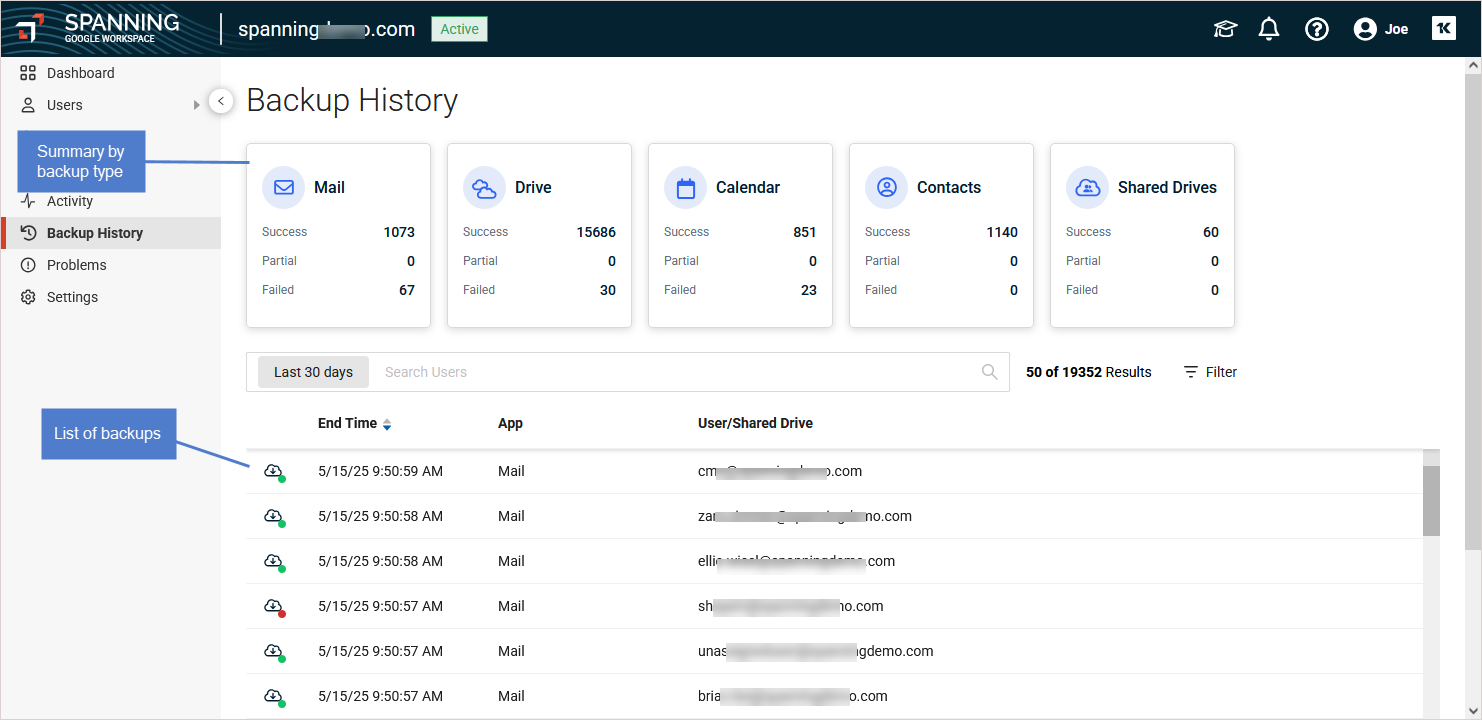
Task: Click the 5/15/25 9:50:59 AM end time
Action: pyautogui.click(x=380, y=471)
